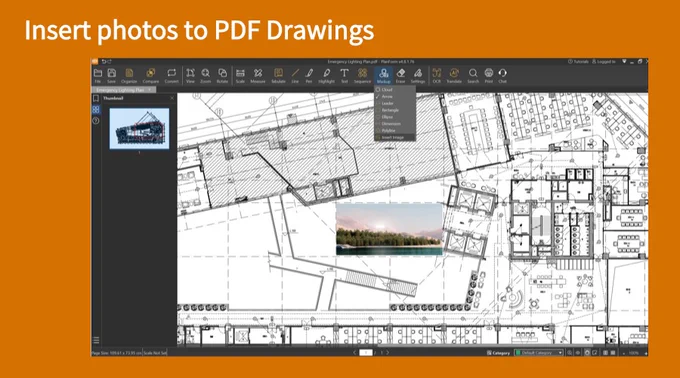The image size is (680, 378).
Task: Choose Ellipse from Markup menu
Action: pyautogui.click(x=395, y=117)
